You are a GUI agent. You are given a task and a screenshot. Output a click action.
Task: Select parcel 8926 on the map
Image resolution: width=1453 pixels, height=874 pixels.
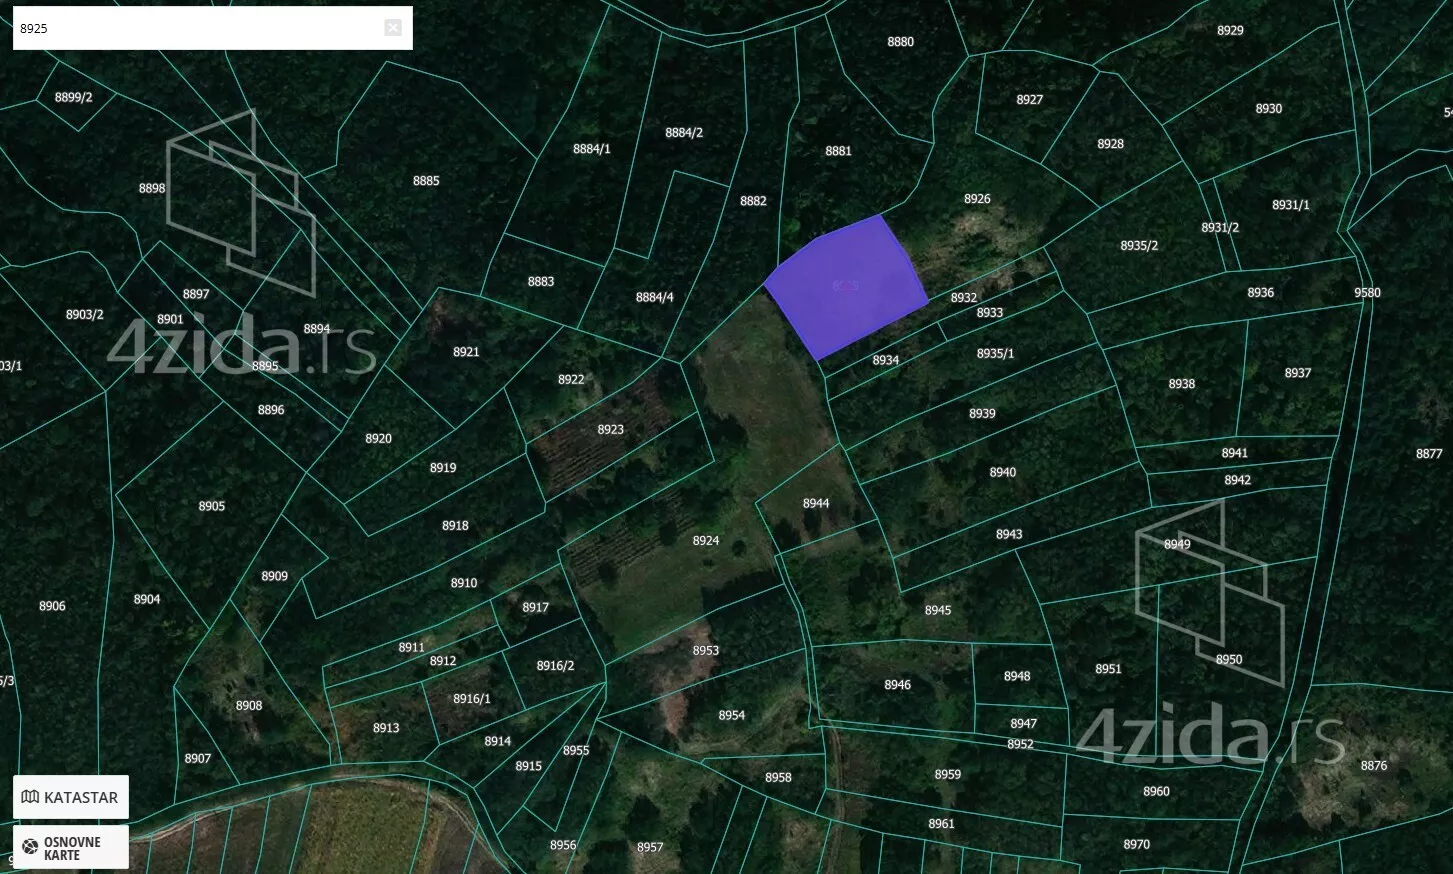[x=977, y=199]
